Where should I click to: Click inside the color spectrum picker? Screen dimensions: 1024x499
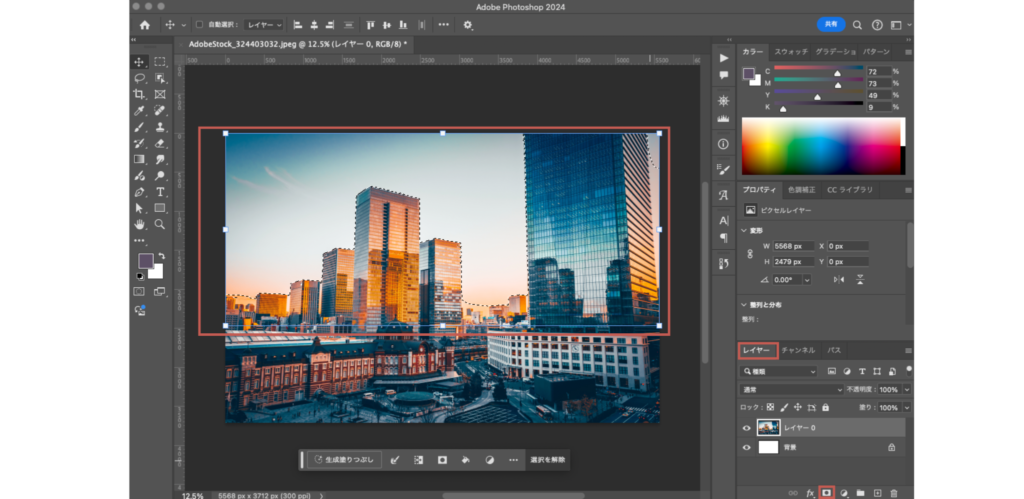822,146
